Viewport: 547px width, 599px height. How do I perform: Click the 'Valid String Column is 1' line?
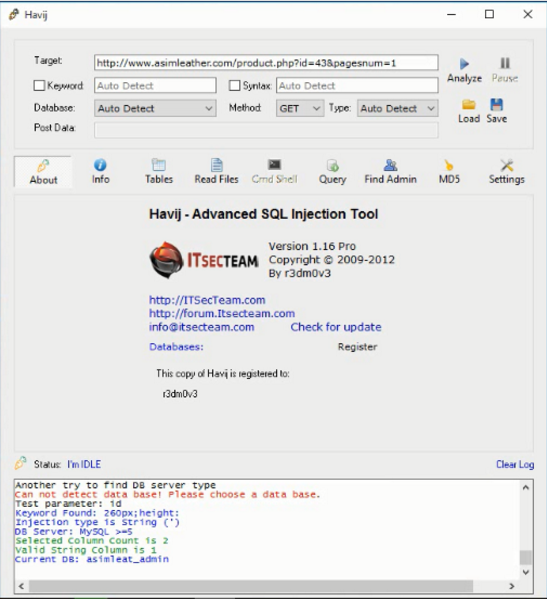point(86,550)
